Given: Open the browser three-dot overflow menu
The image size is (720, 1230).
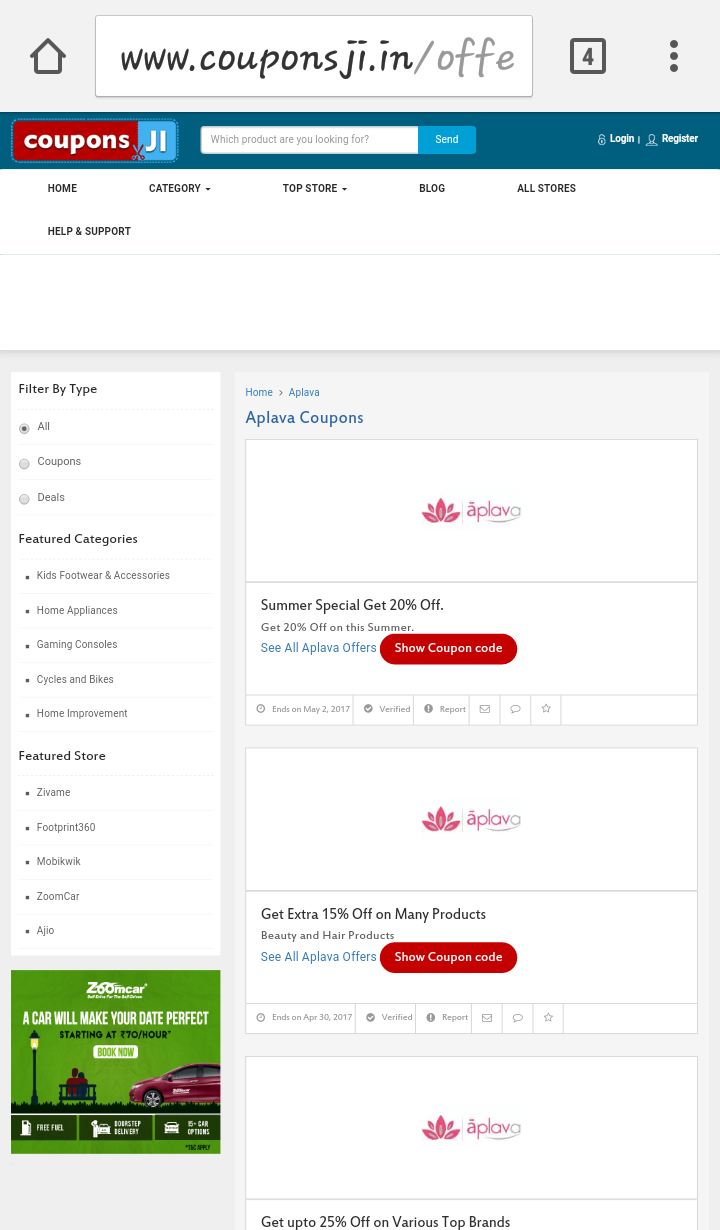Looking at the screenshot, I should [x=674, y=56].
